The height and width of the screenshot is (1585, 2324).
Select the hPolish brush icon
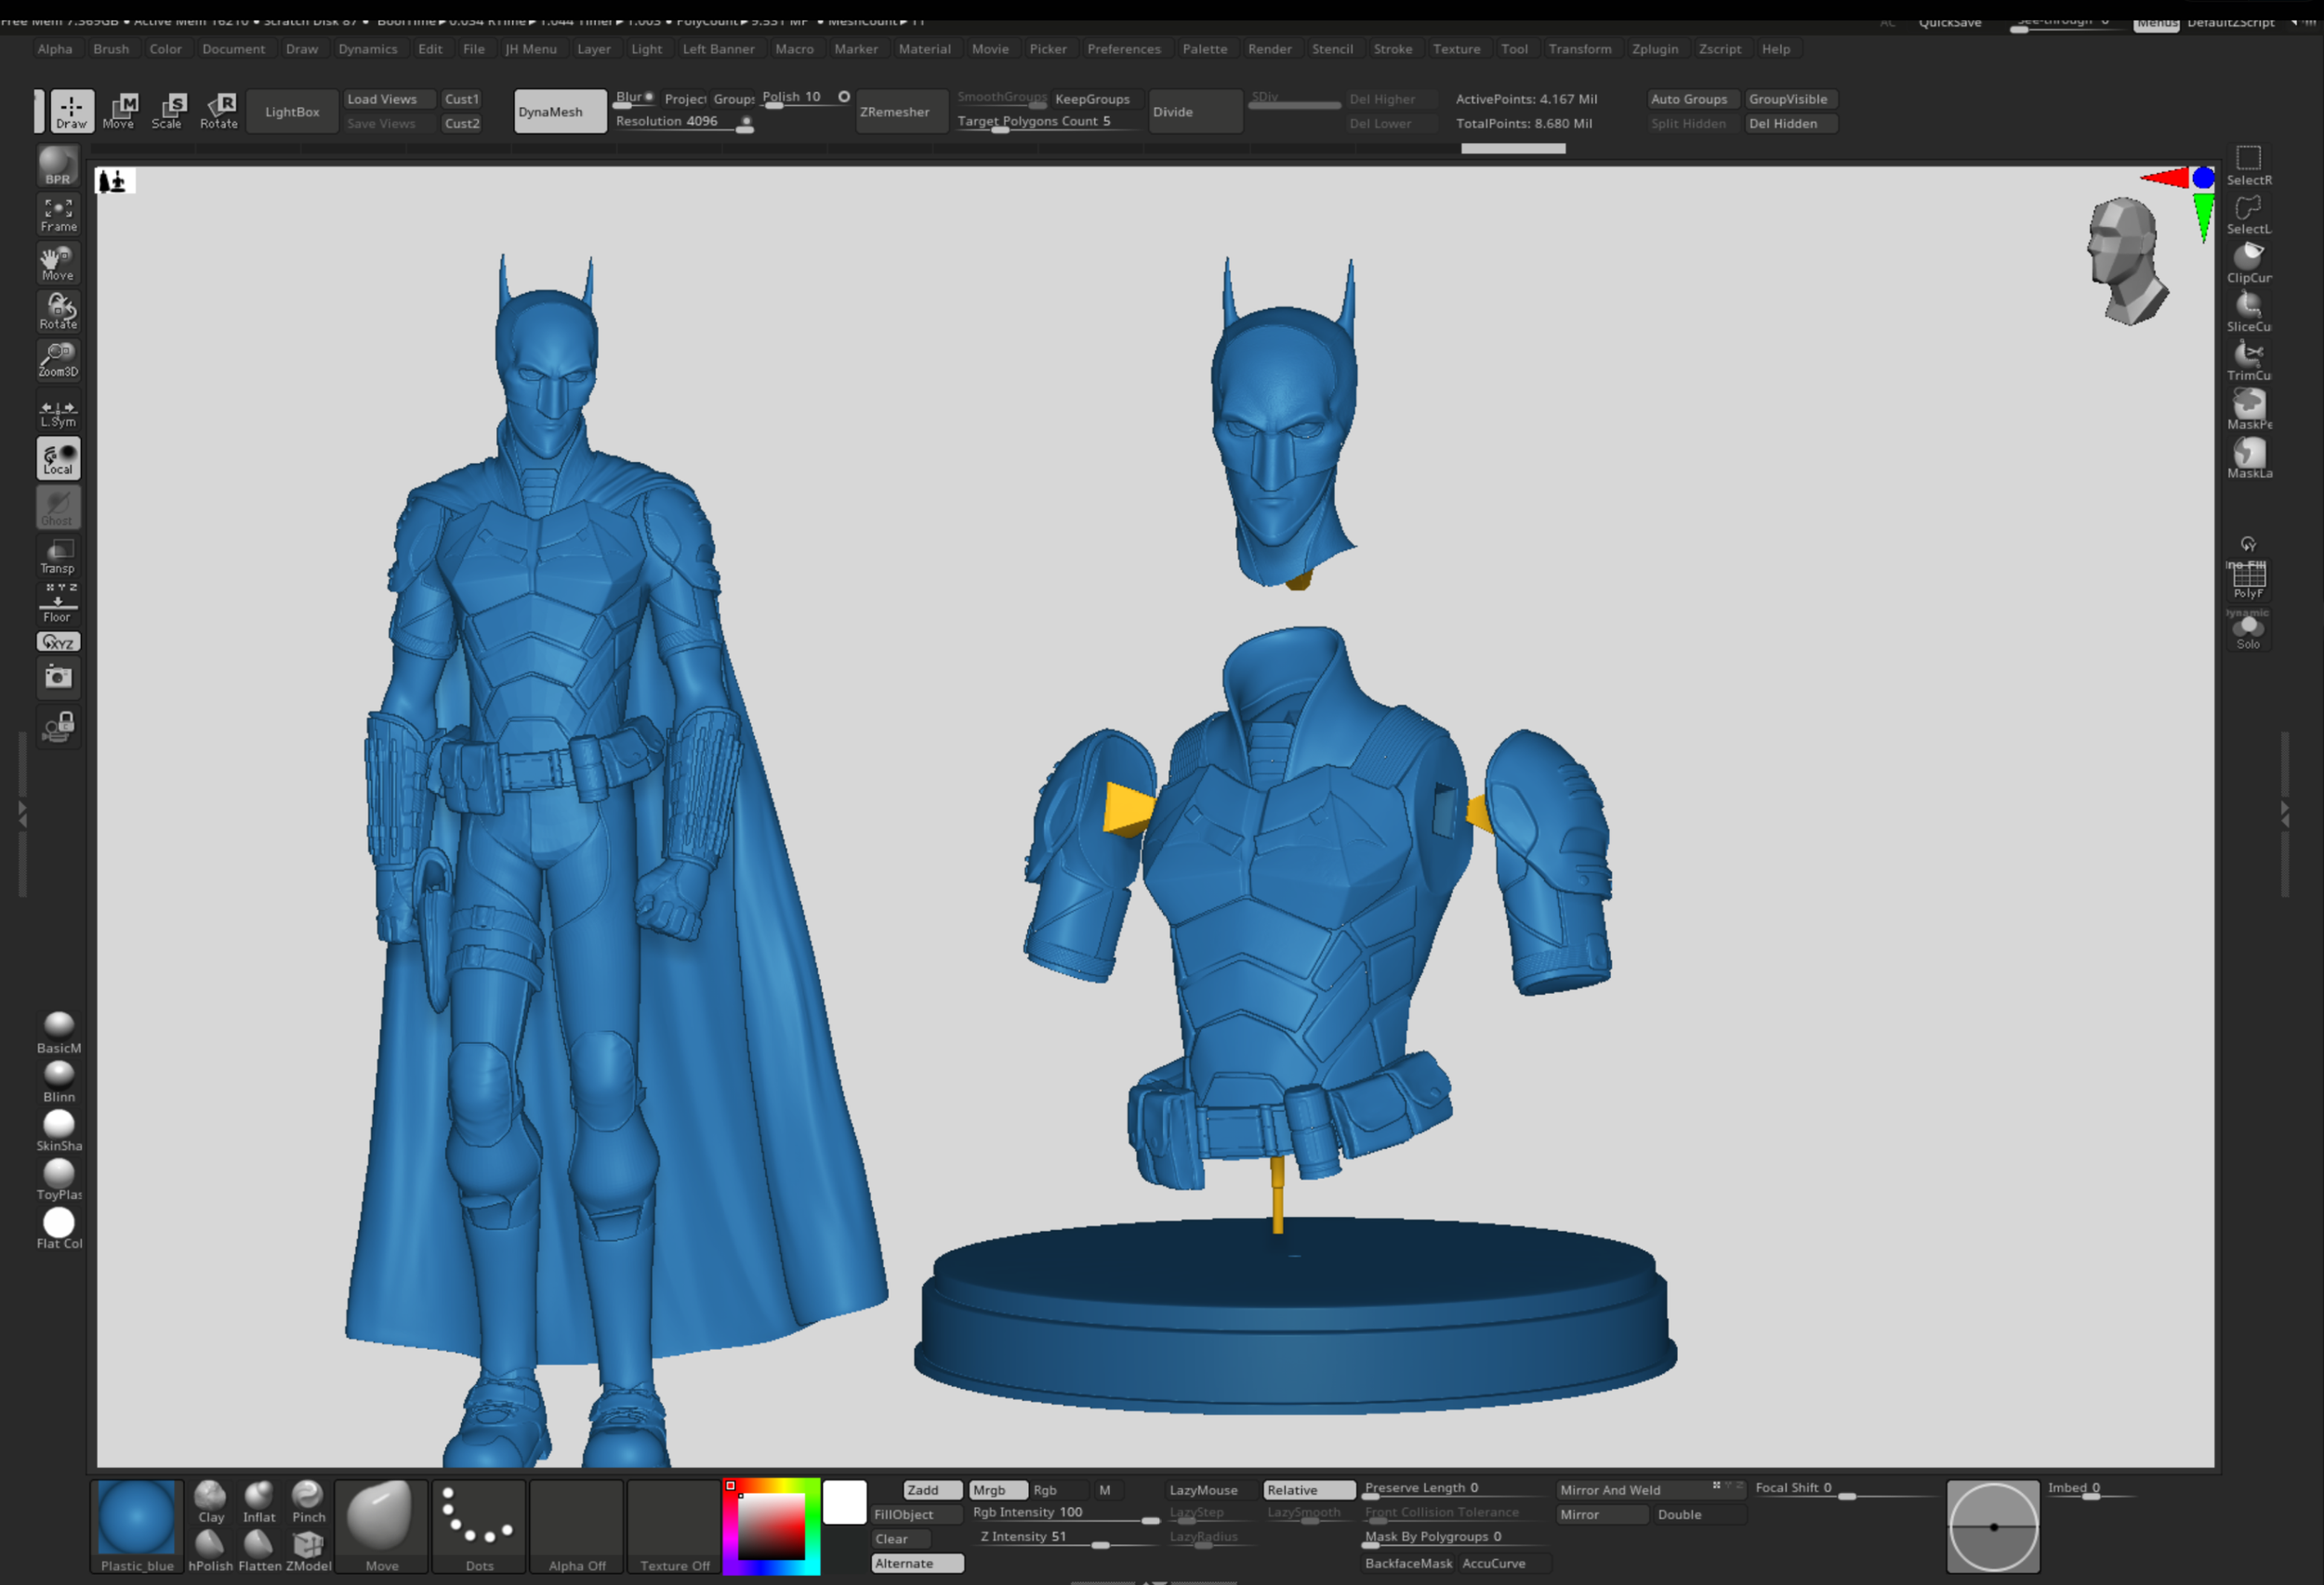click(x=210, y=1551)
